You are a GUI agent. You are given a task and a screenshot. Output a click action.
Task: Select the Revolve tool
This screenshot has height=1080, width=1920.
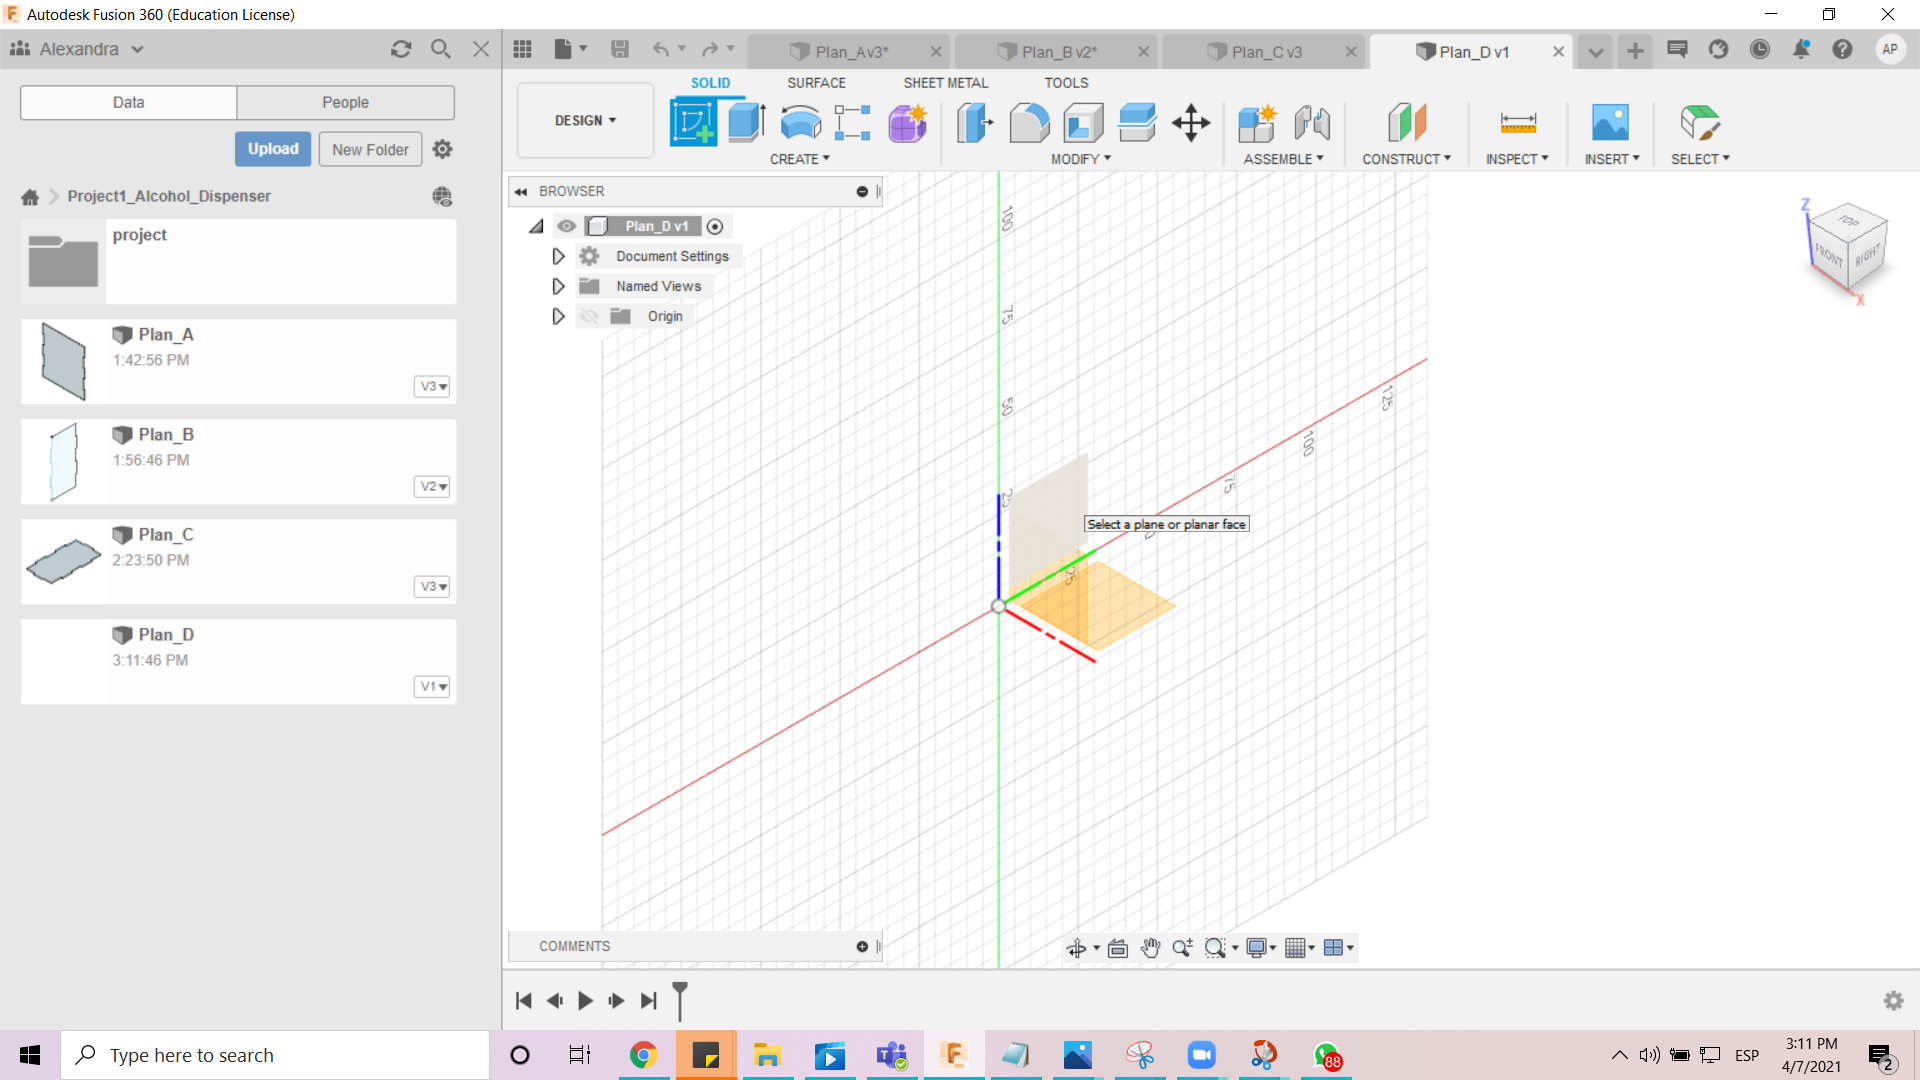coord(800,123)
